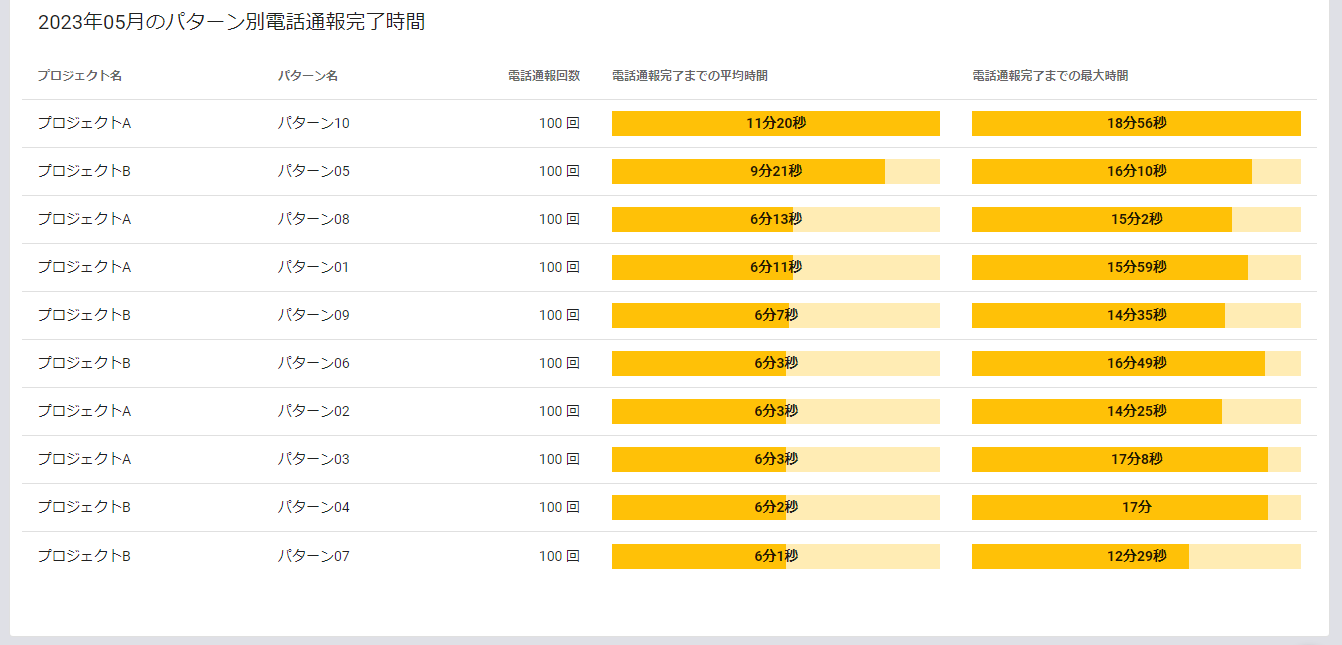Click the 16分49秒 maximum time bar
The image size is (1342, 645).
point(1136,364)
